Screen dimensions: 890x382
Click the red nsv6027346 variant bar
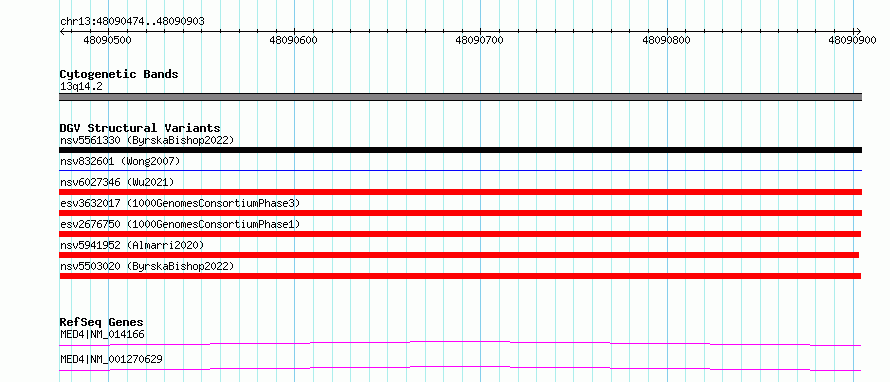tap(461, 192)
